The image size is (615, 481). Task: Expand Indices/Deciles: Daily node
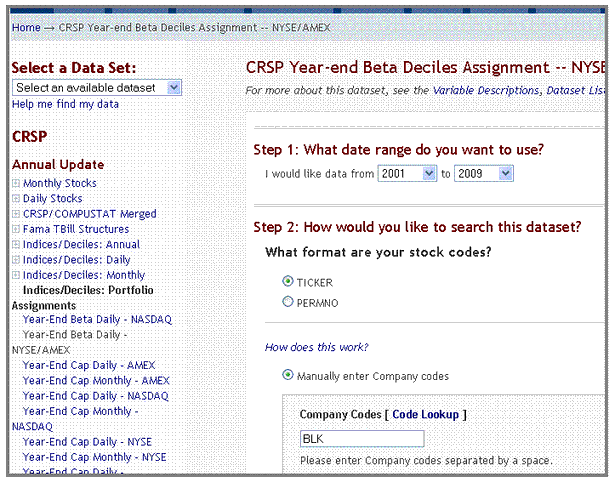point(16,260)
